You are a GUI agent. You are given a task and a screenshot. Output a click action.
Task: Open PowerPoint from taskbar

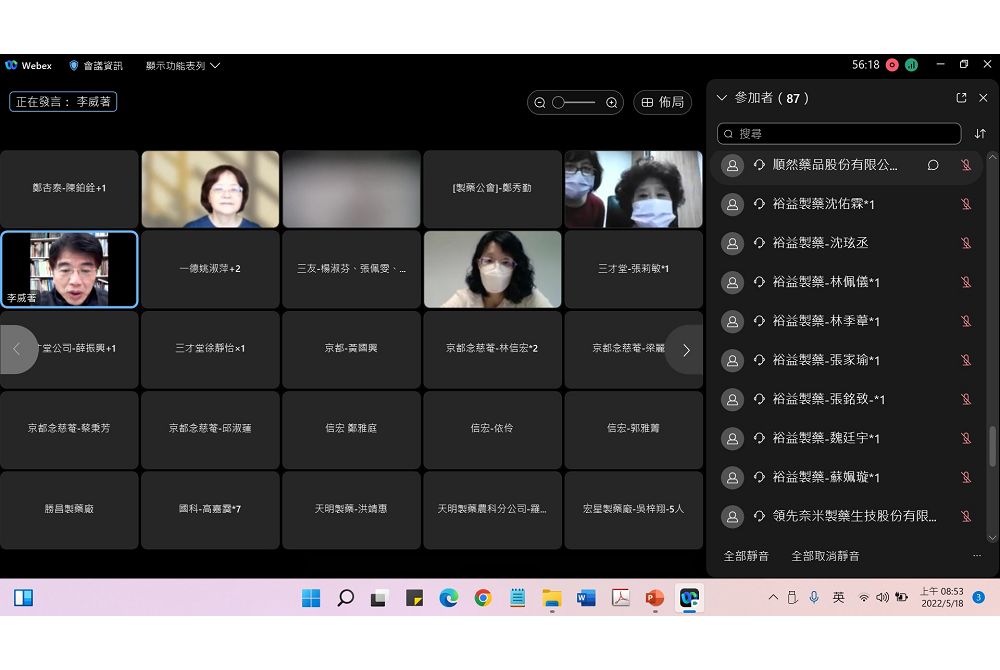coord(655,598)
